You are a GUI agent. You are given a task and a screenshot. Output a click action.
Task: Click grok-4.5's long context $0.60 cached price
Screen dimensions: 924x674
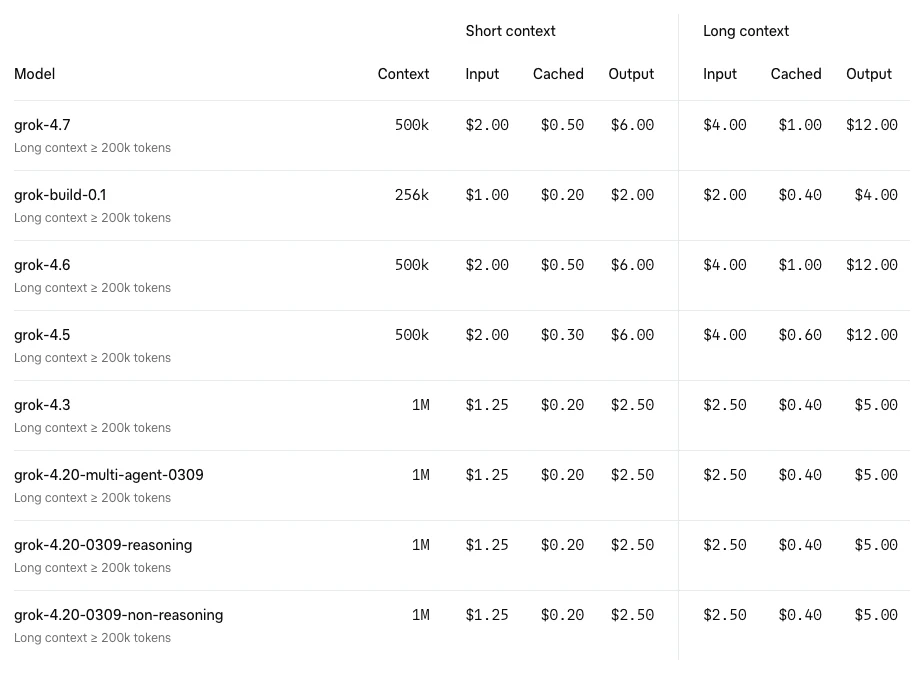[800, 335]
